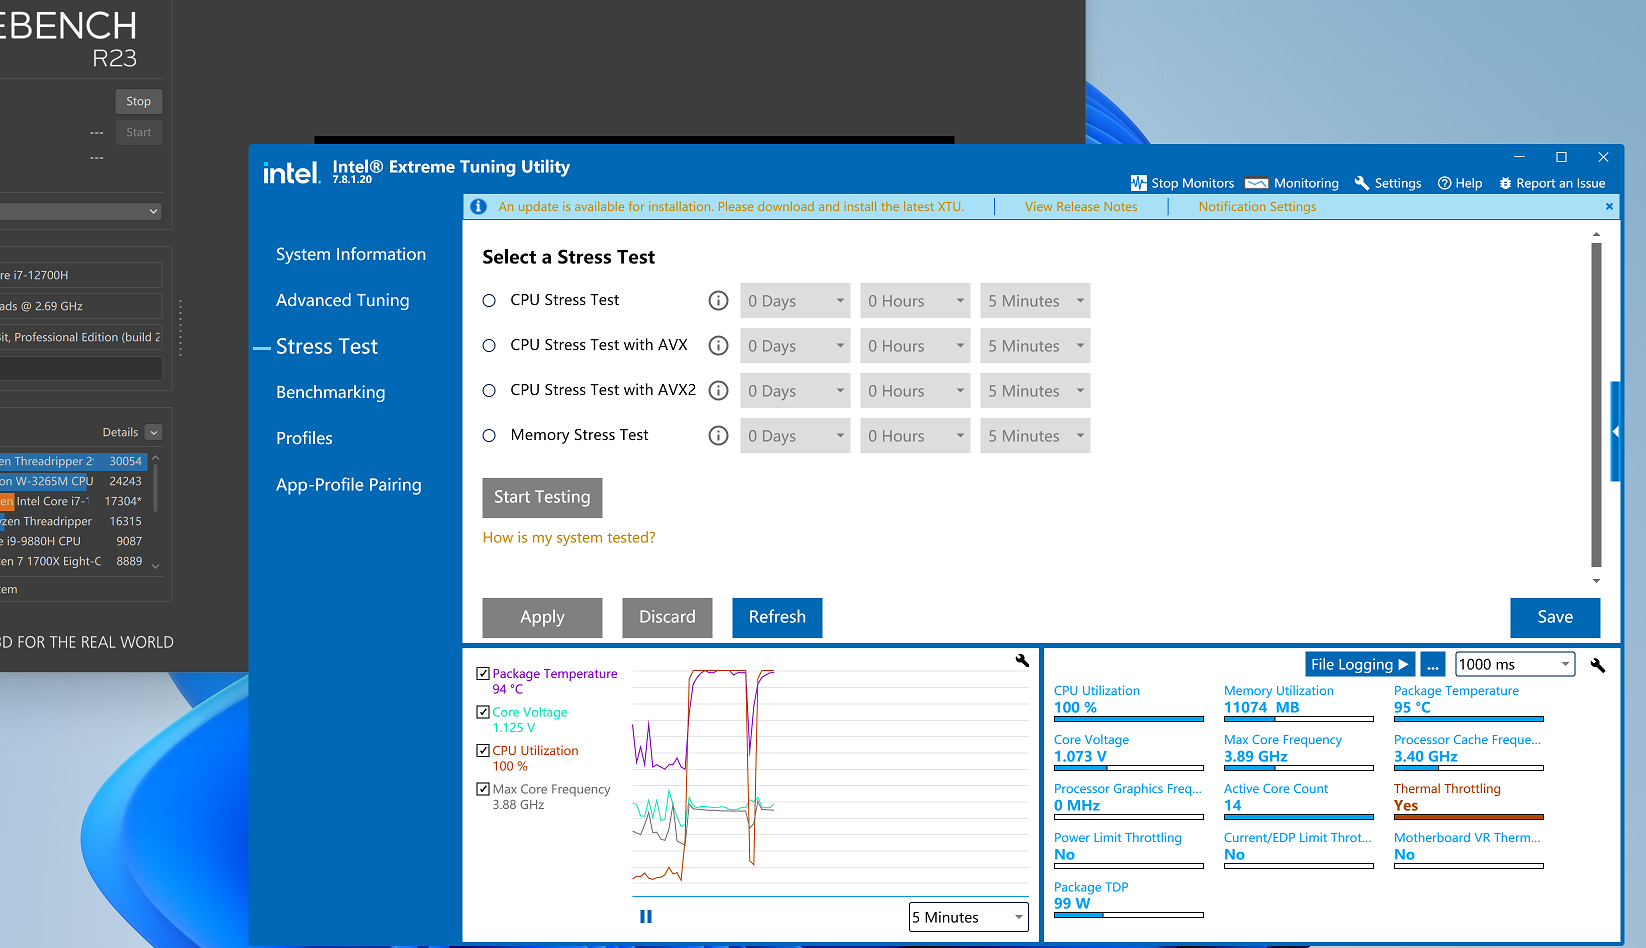Open Days dropdown for Memory Stress Test
This screenshot has width=1646, height=948.
click(795, 436)
